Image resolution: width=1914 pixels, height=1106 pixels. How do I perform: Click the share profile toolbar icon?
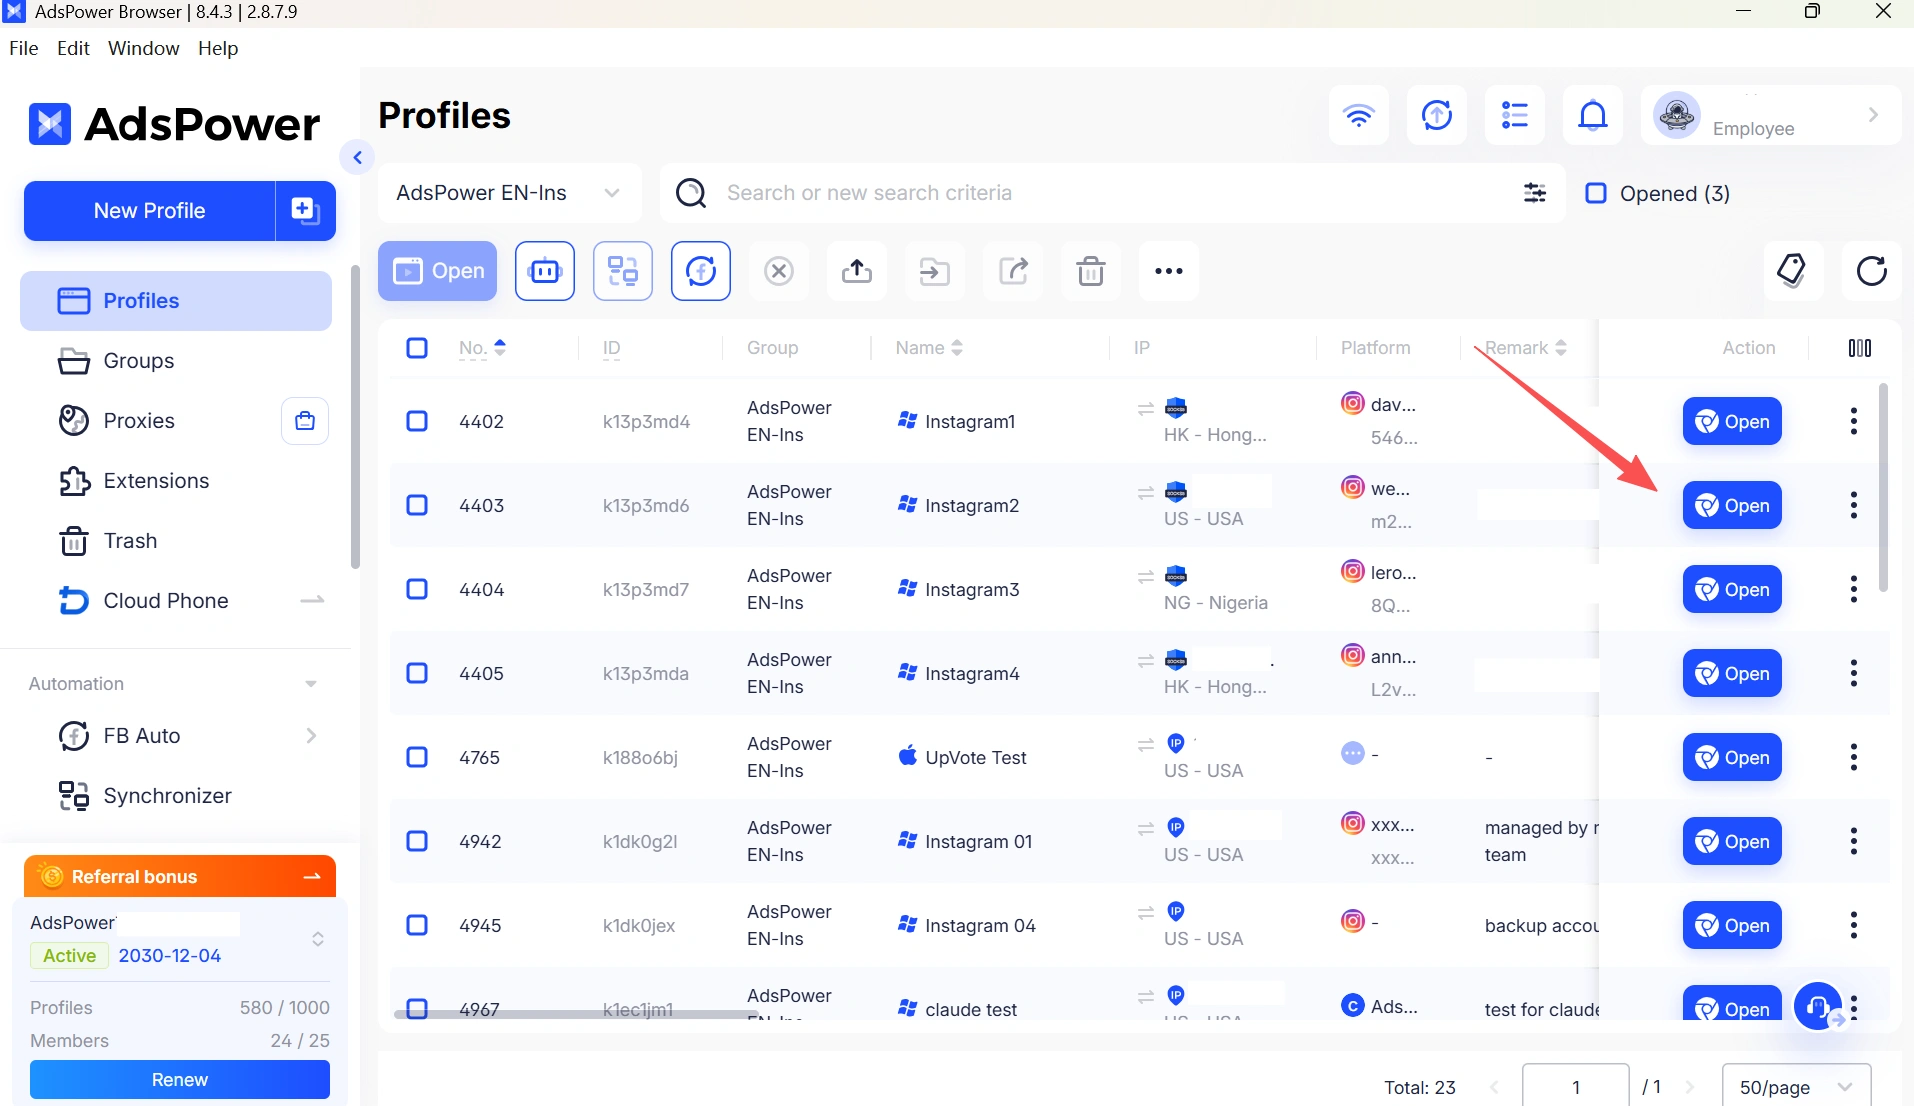click(1013, 271)
